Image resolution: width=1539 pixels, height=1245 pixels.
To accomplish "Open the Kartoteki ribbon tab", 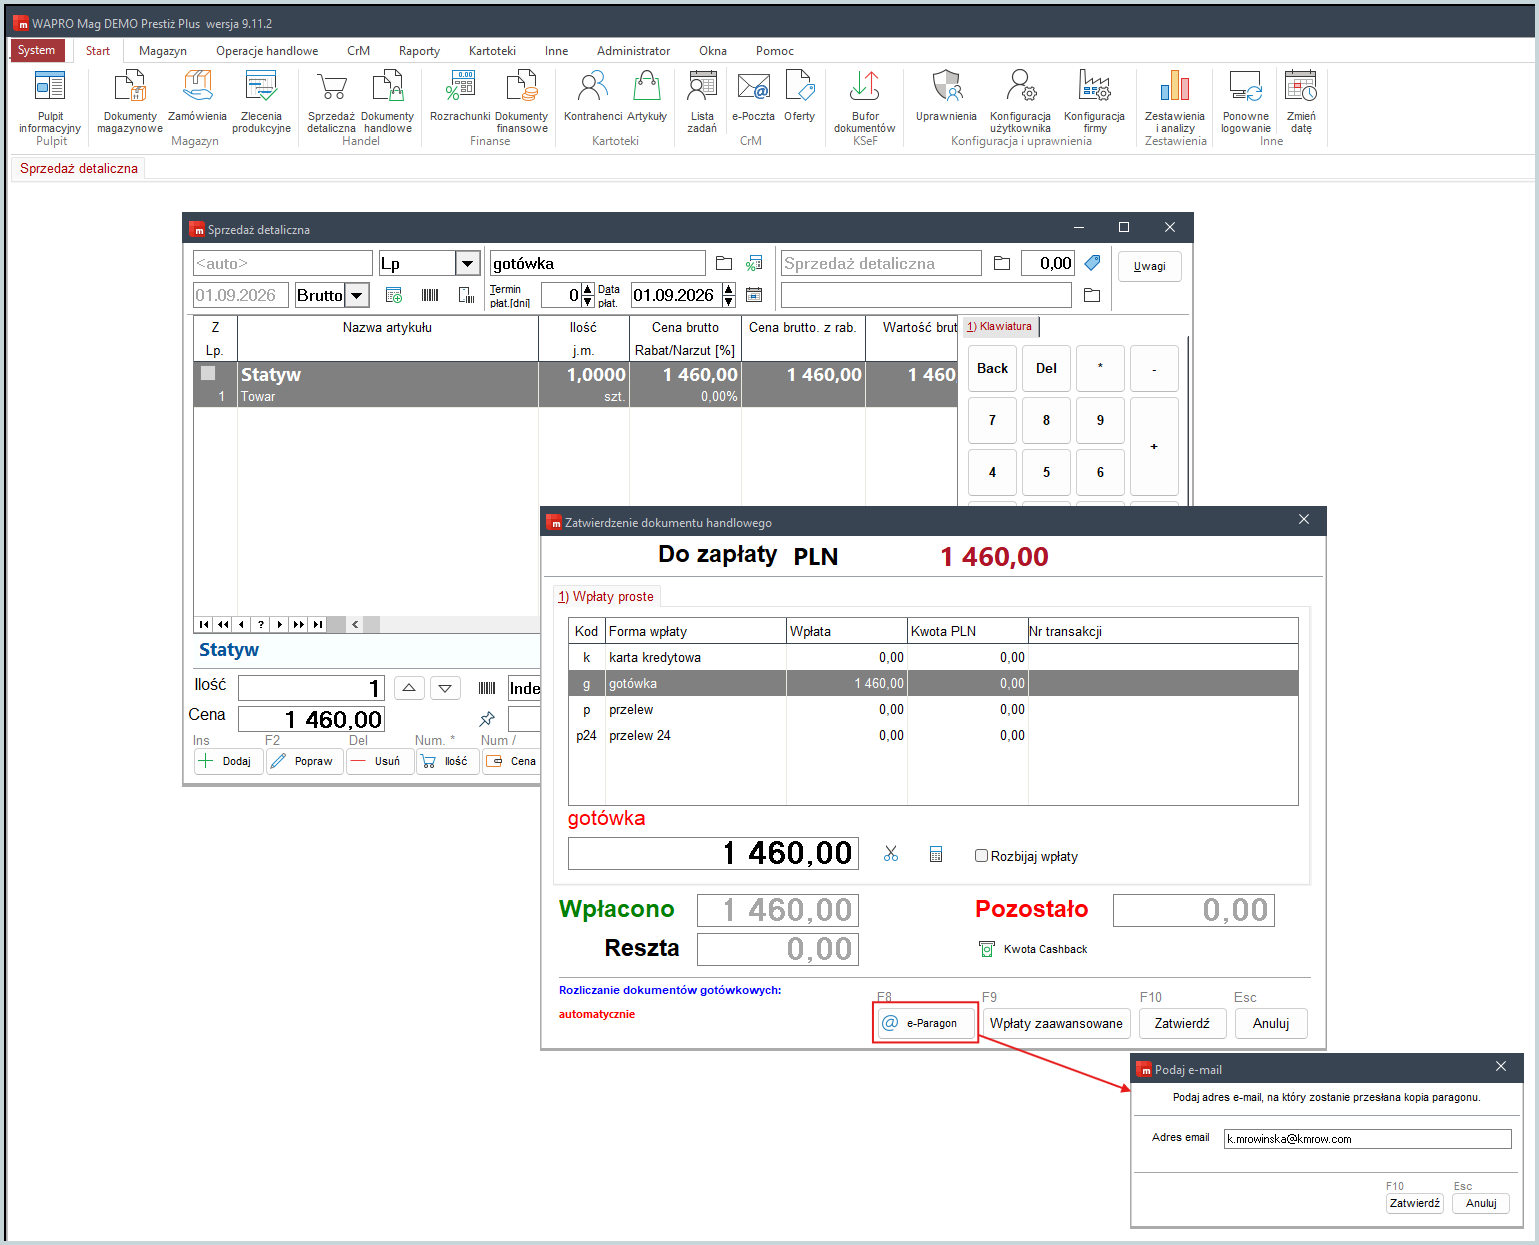I will click(x=492, y=51).
